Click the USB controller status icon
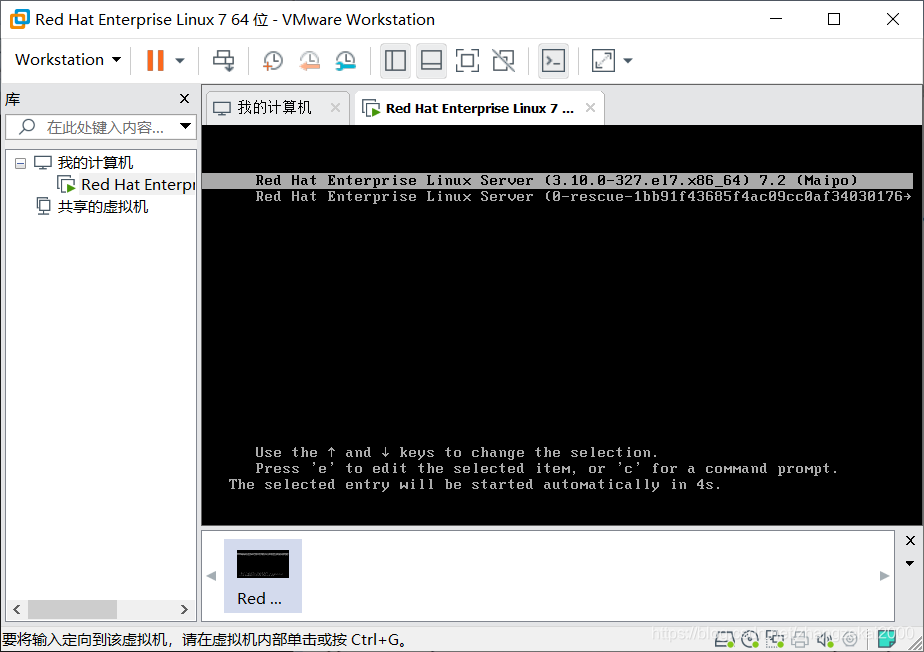Screen dimensions: 924x652 coord(850,639)
